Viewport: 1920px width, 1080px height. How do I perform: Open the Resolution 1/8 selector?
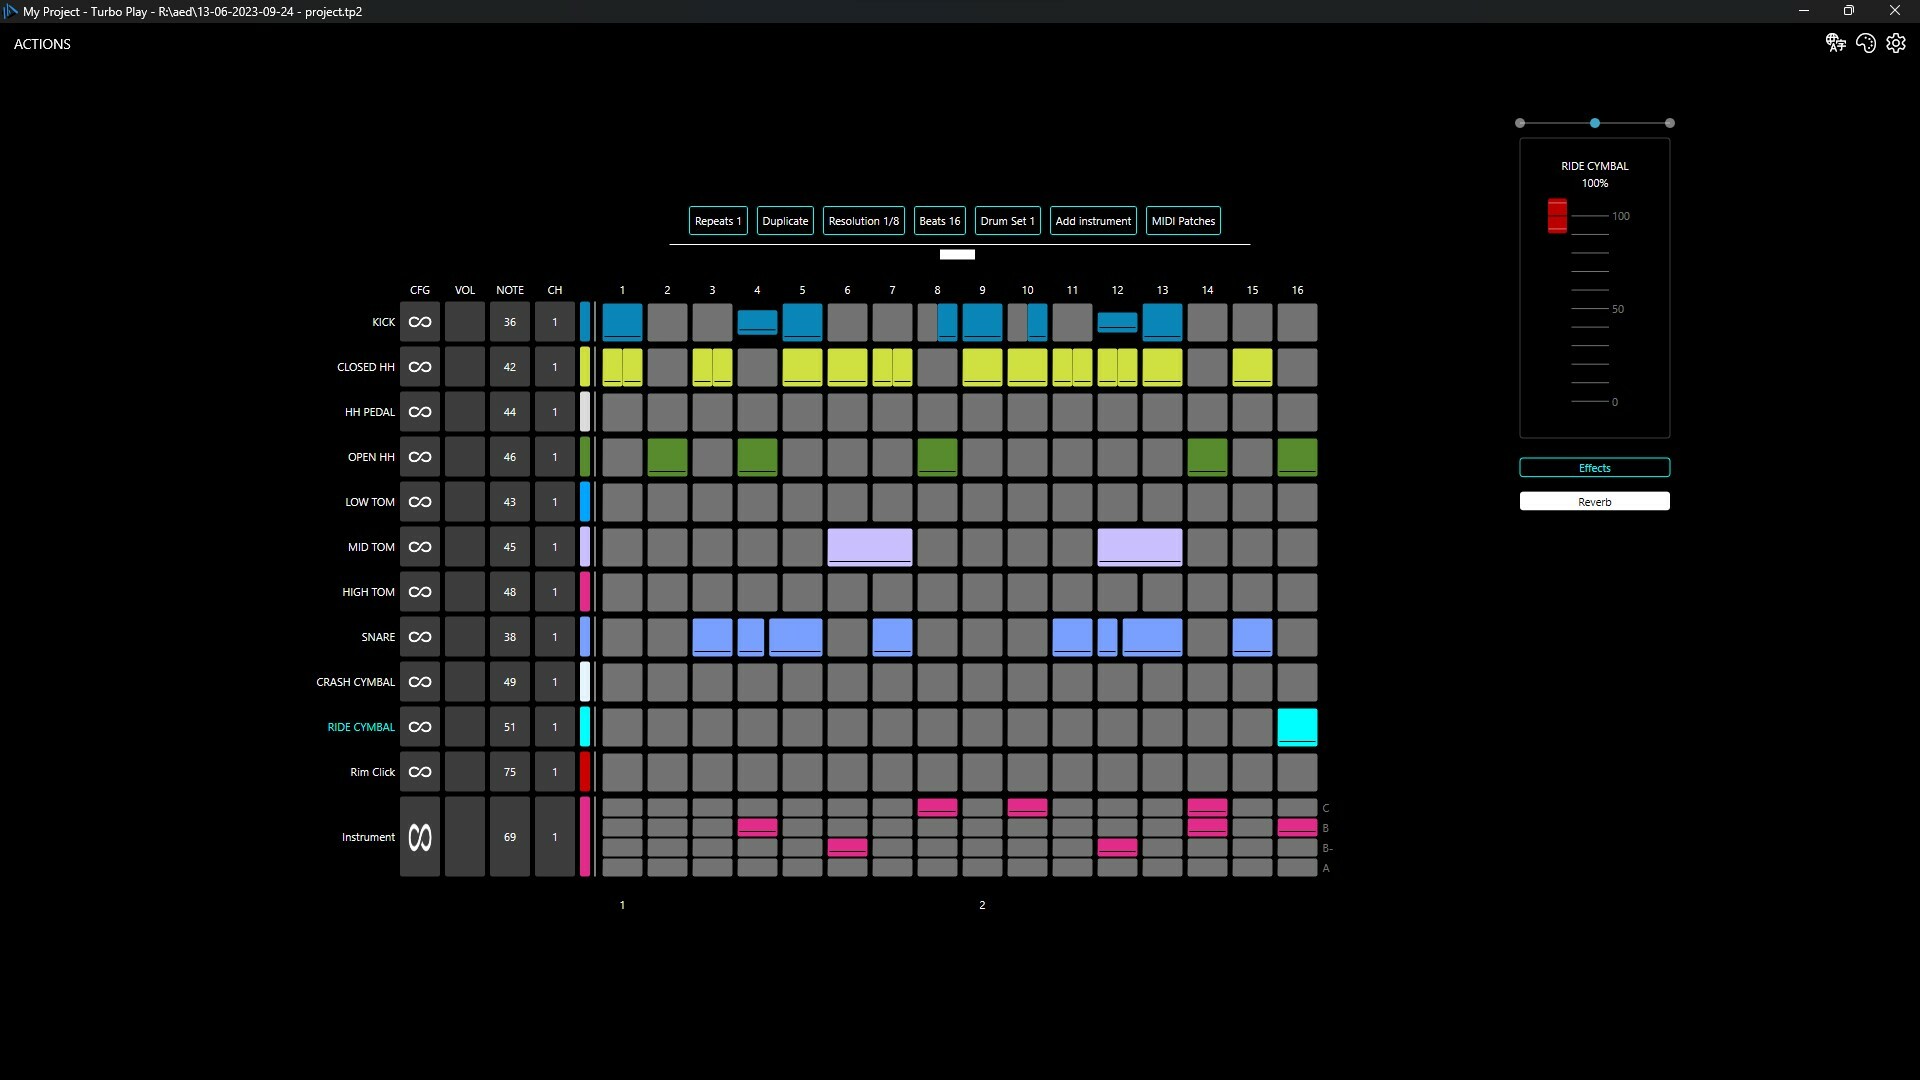click(863, 220)
